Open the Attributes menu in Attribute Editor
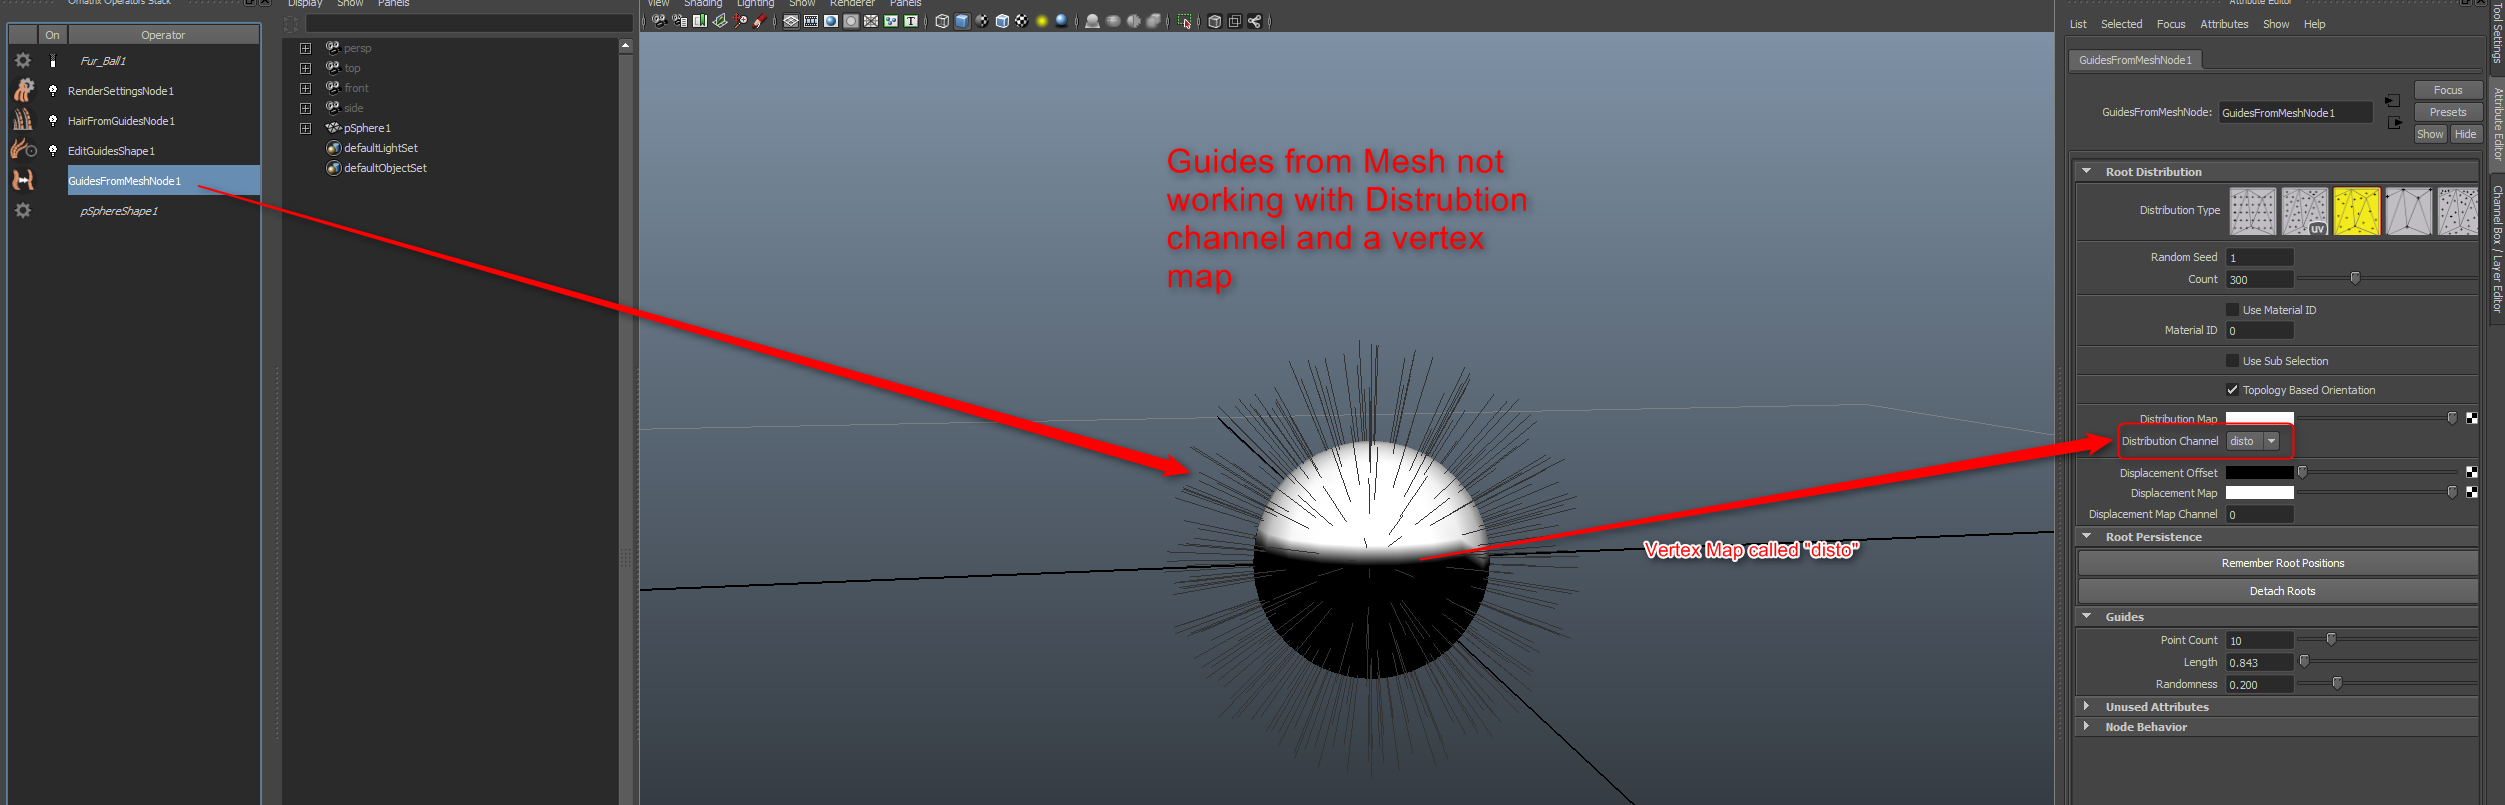 click(x=2223, y=24)
